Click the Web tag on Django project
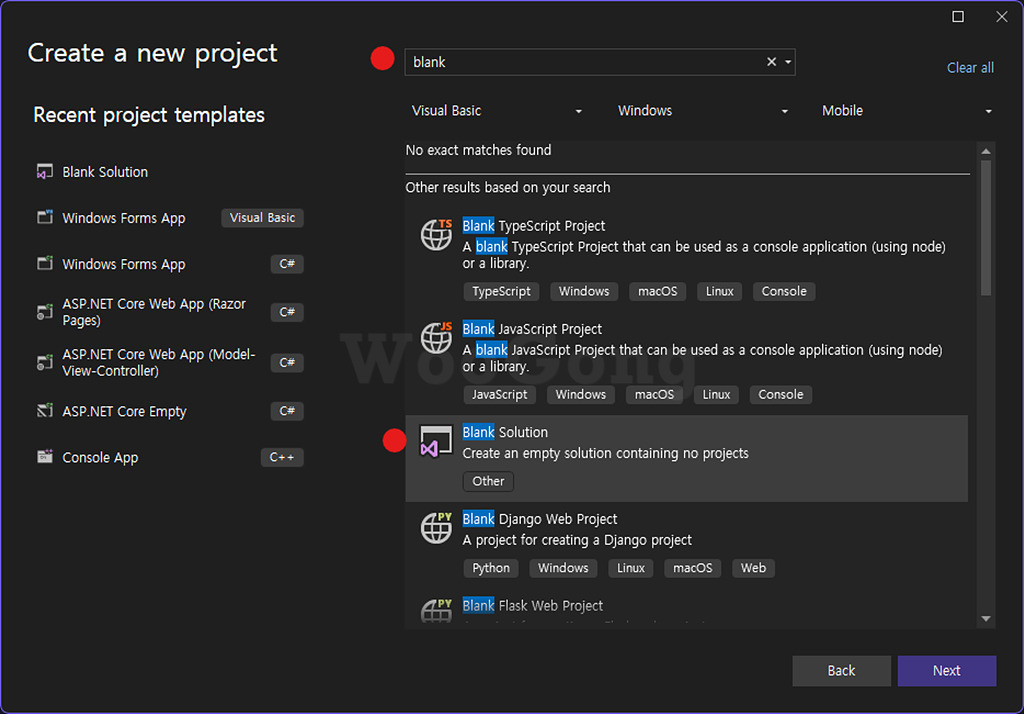The width and height of the screenshot is (1024, 714). click(753, 568)
